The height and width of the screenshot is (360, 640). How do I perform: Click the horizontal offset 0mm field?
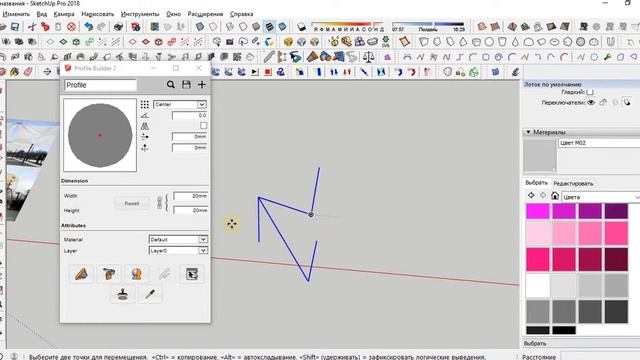click(189, 136)
